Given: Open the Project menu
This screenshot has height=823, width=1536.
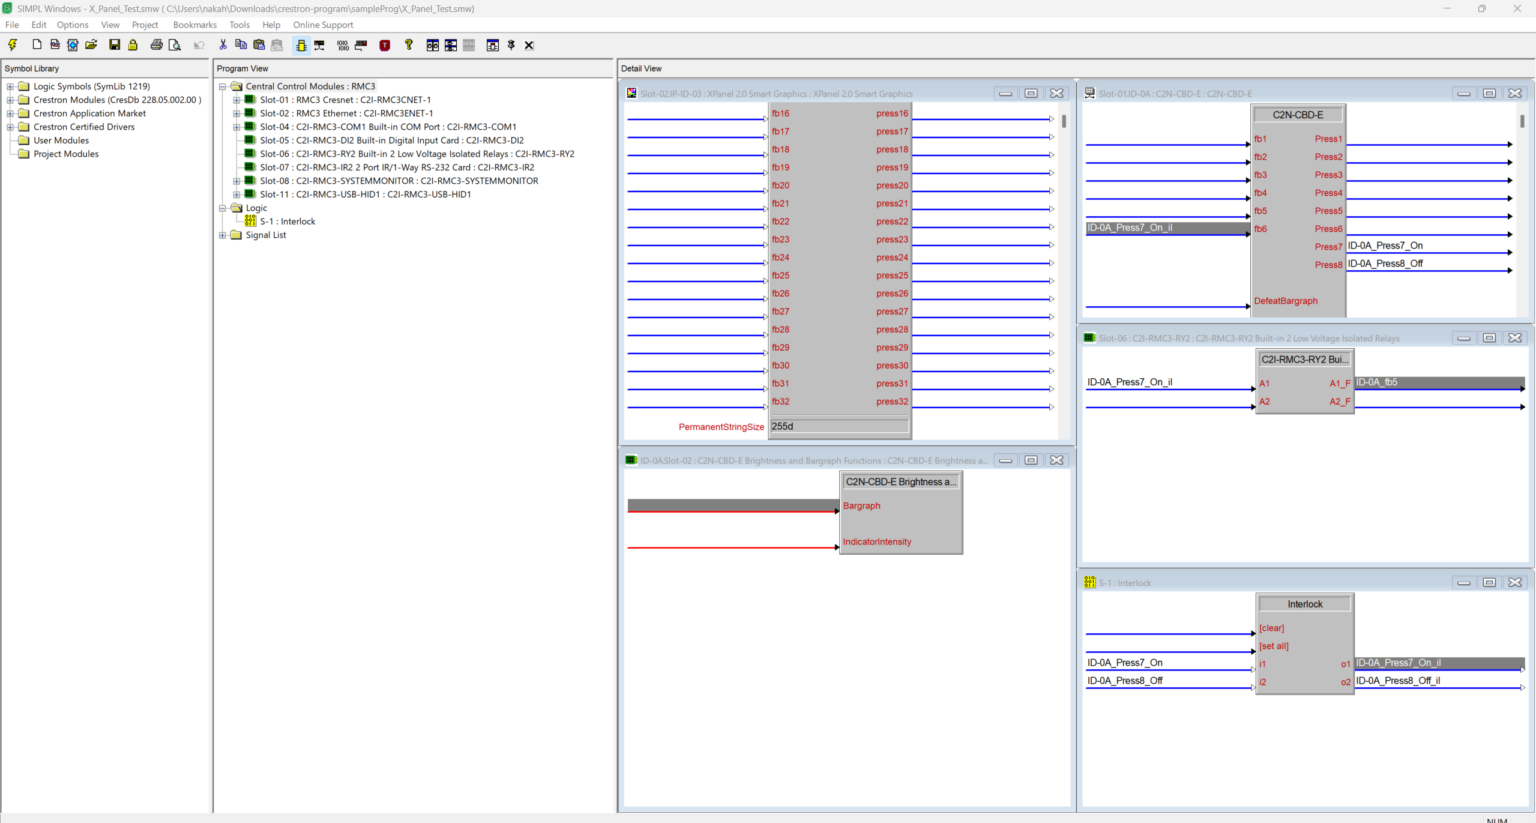Looking at the screenshot, I should tap(145, 25).
